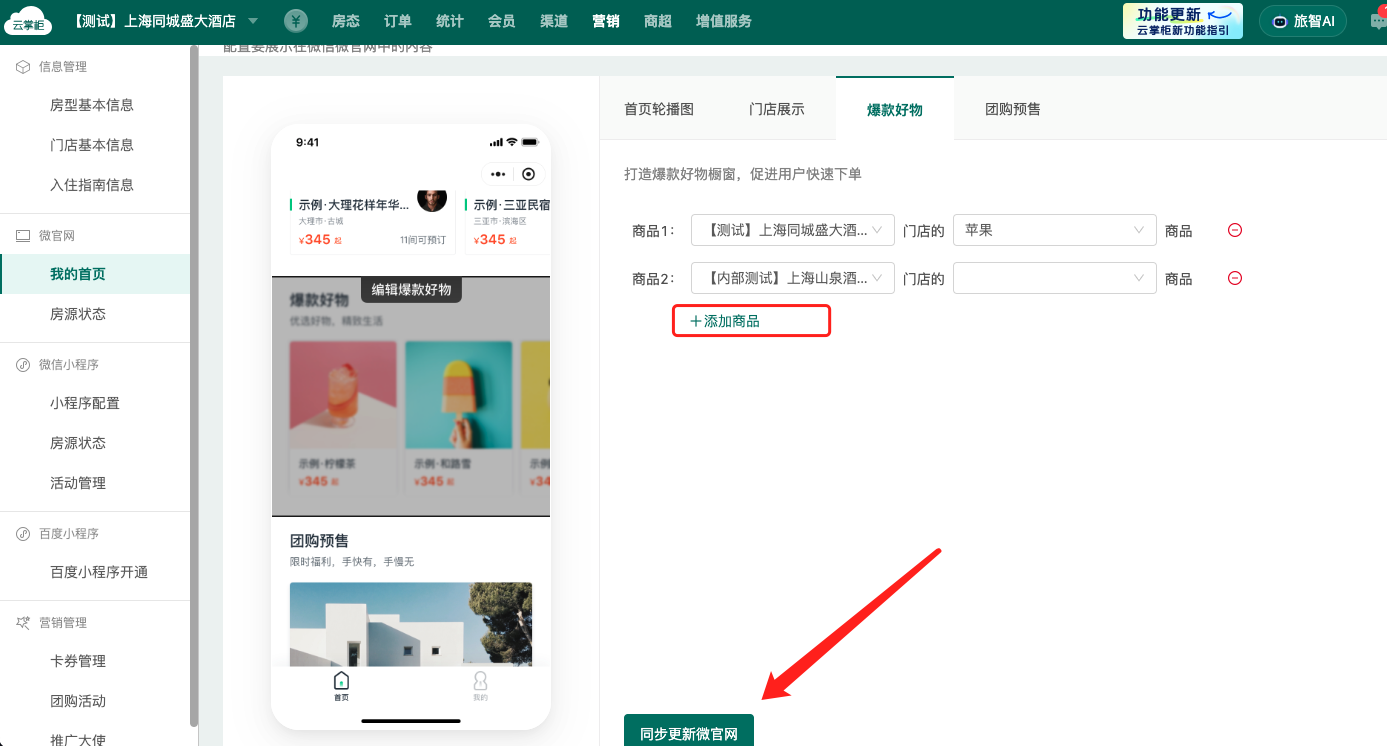Open 商品1 product dropdown showing 苹果
This screenshot has height=746, width=1387.
click(1055, 230)
